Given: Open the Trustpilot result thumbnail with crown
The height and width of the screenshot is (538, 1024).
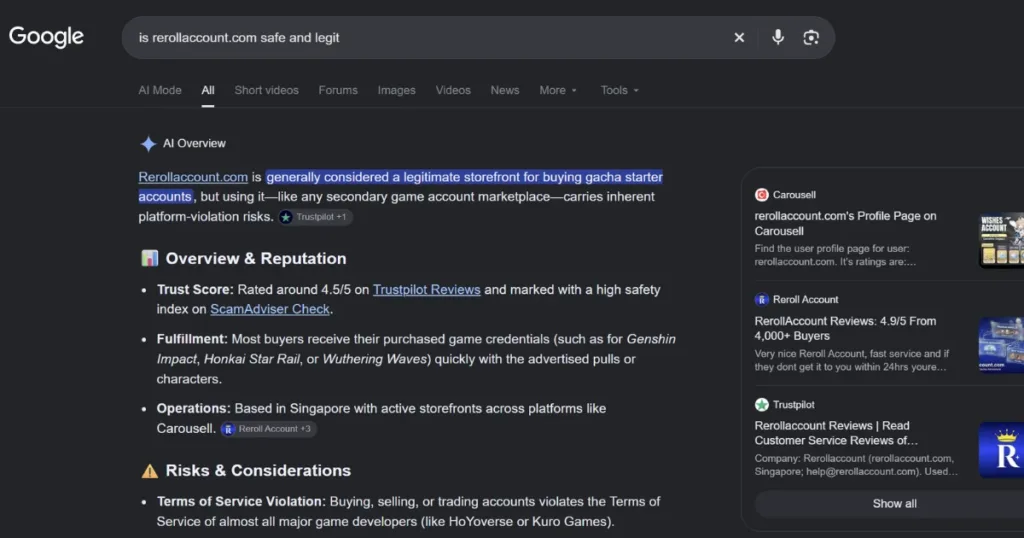Looking at the screenshot, I should (1001, 450).
